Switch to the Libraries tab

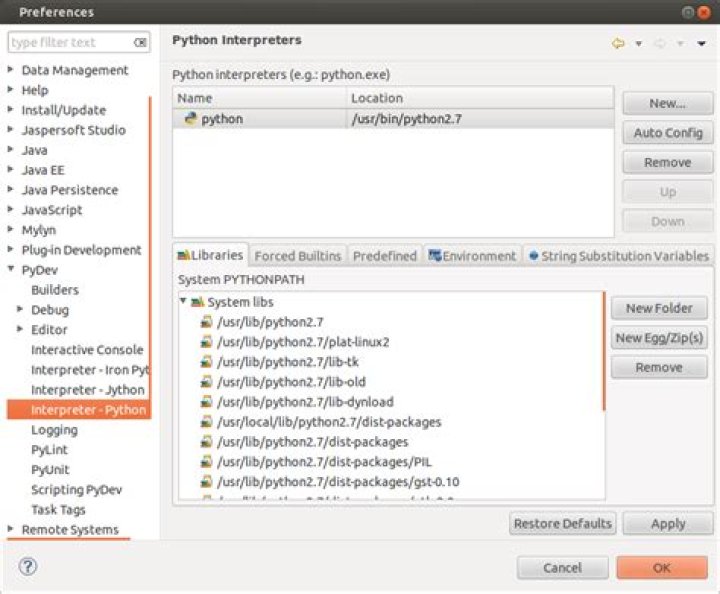211,255
